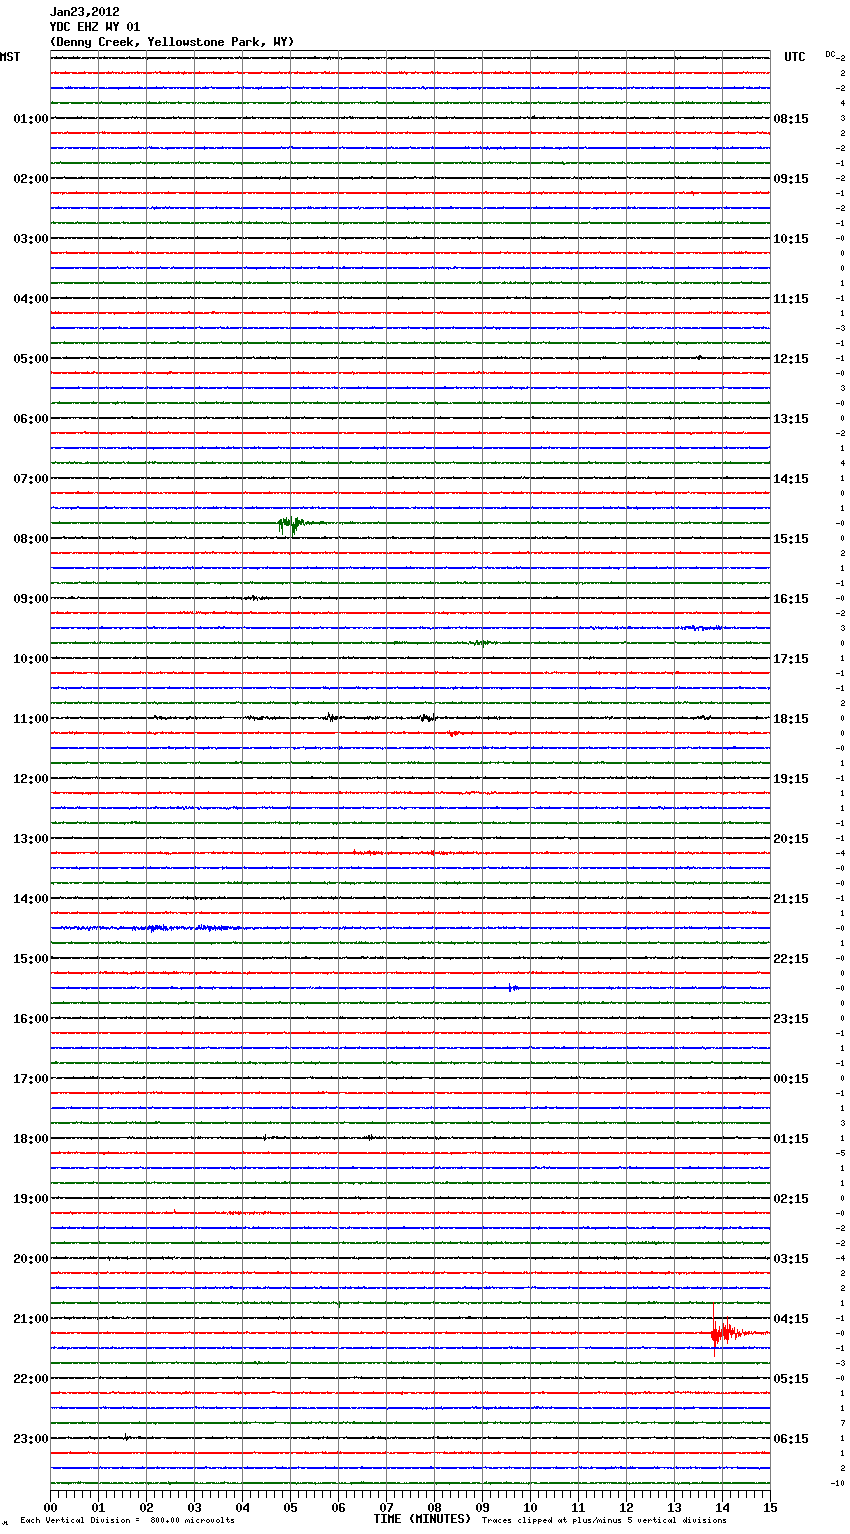
Task: Click the 14:15 UTC time label
Action: (x=791, y=479)
